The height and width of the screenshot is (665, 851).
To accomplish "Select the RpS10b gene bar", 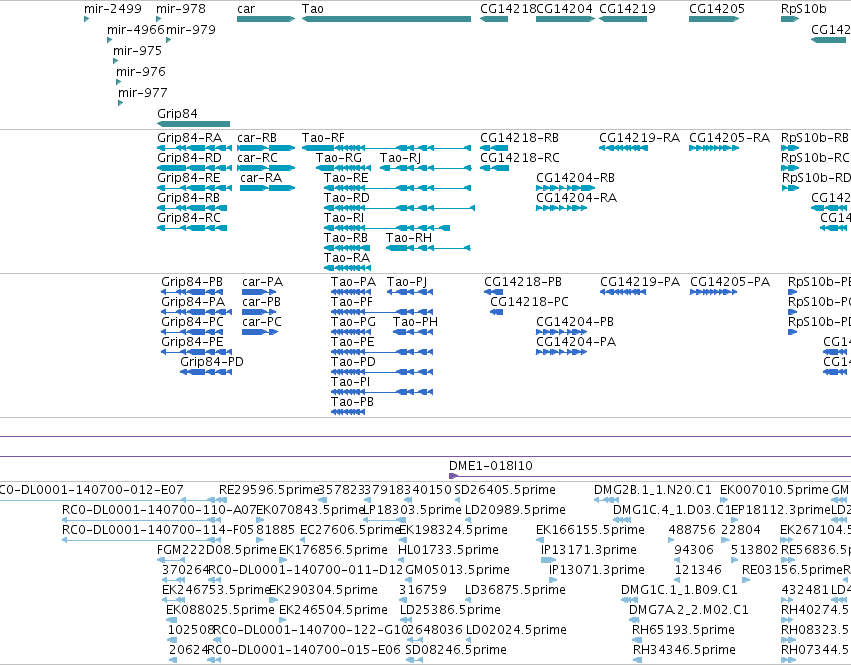I will (790, 19).
